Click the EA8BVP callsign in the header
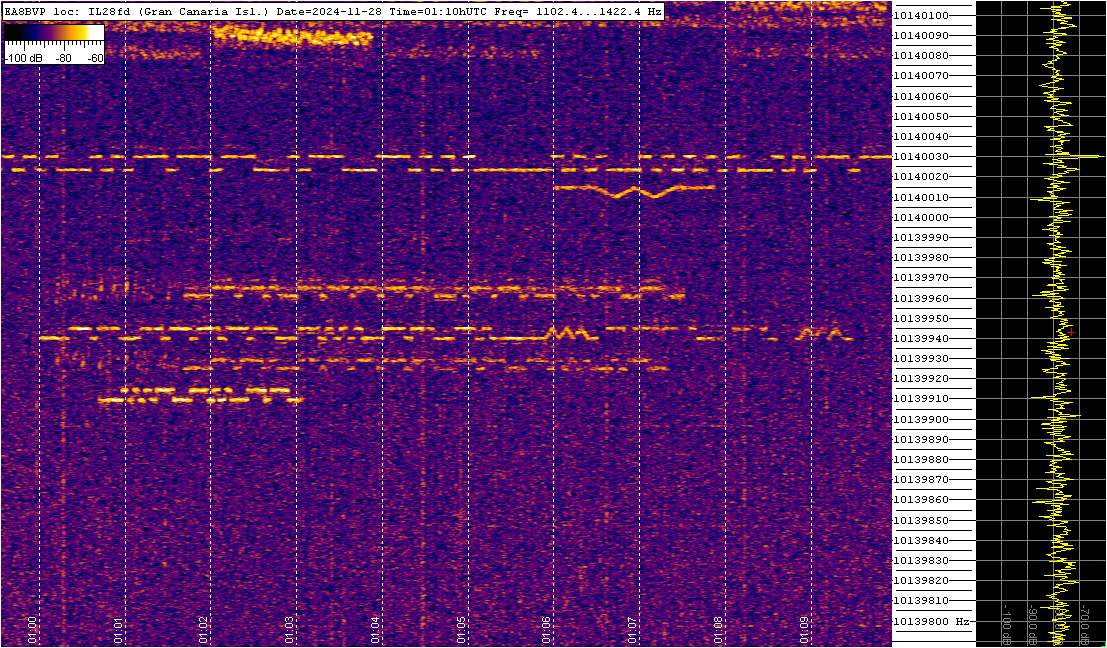The image size is (1107, 648). pos(23,11)
